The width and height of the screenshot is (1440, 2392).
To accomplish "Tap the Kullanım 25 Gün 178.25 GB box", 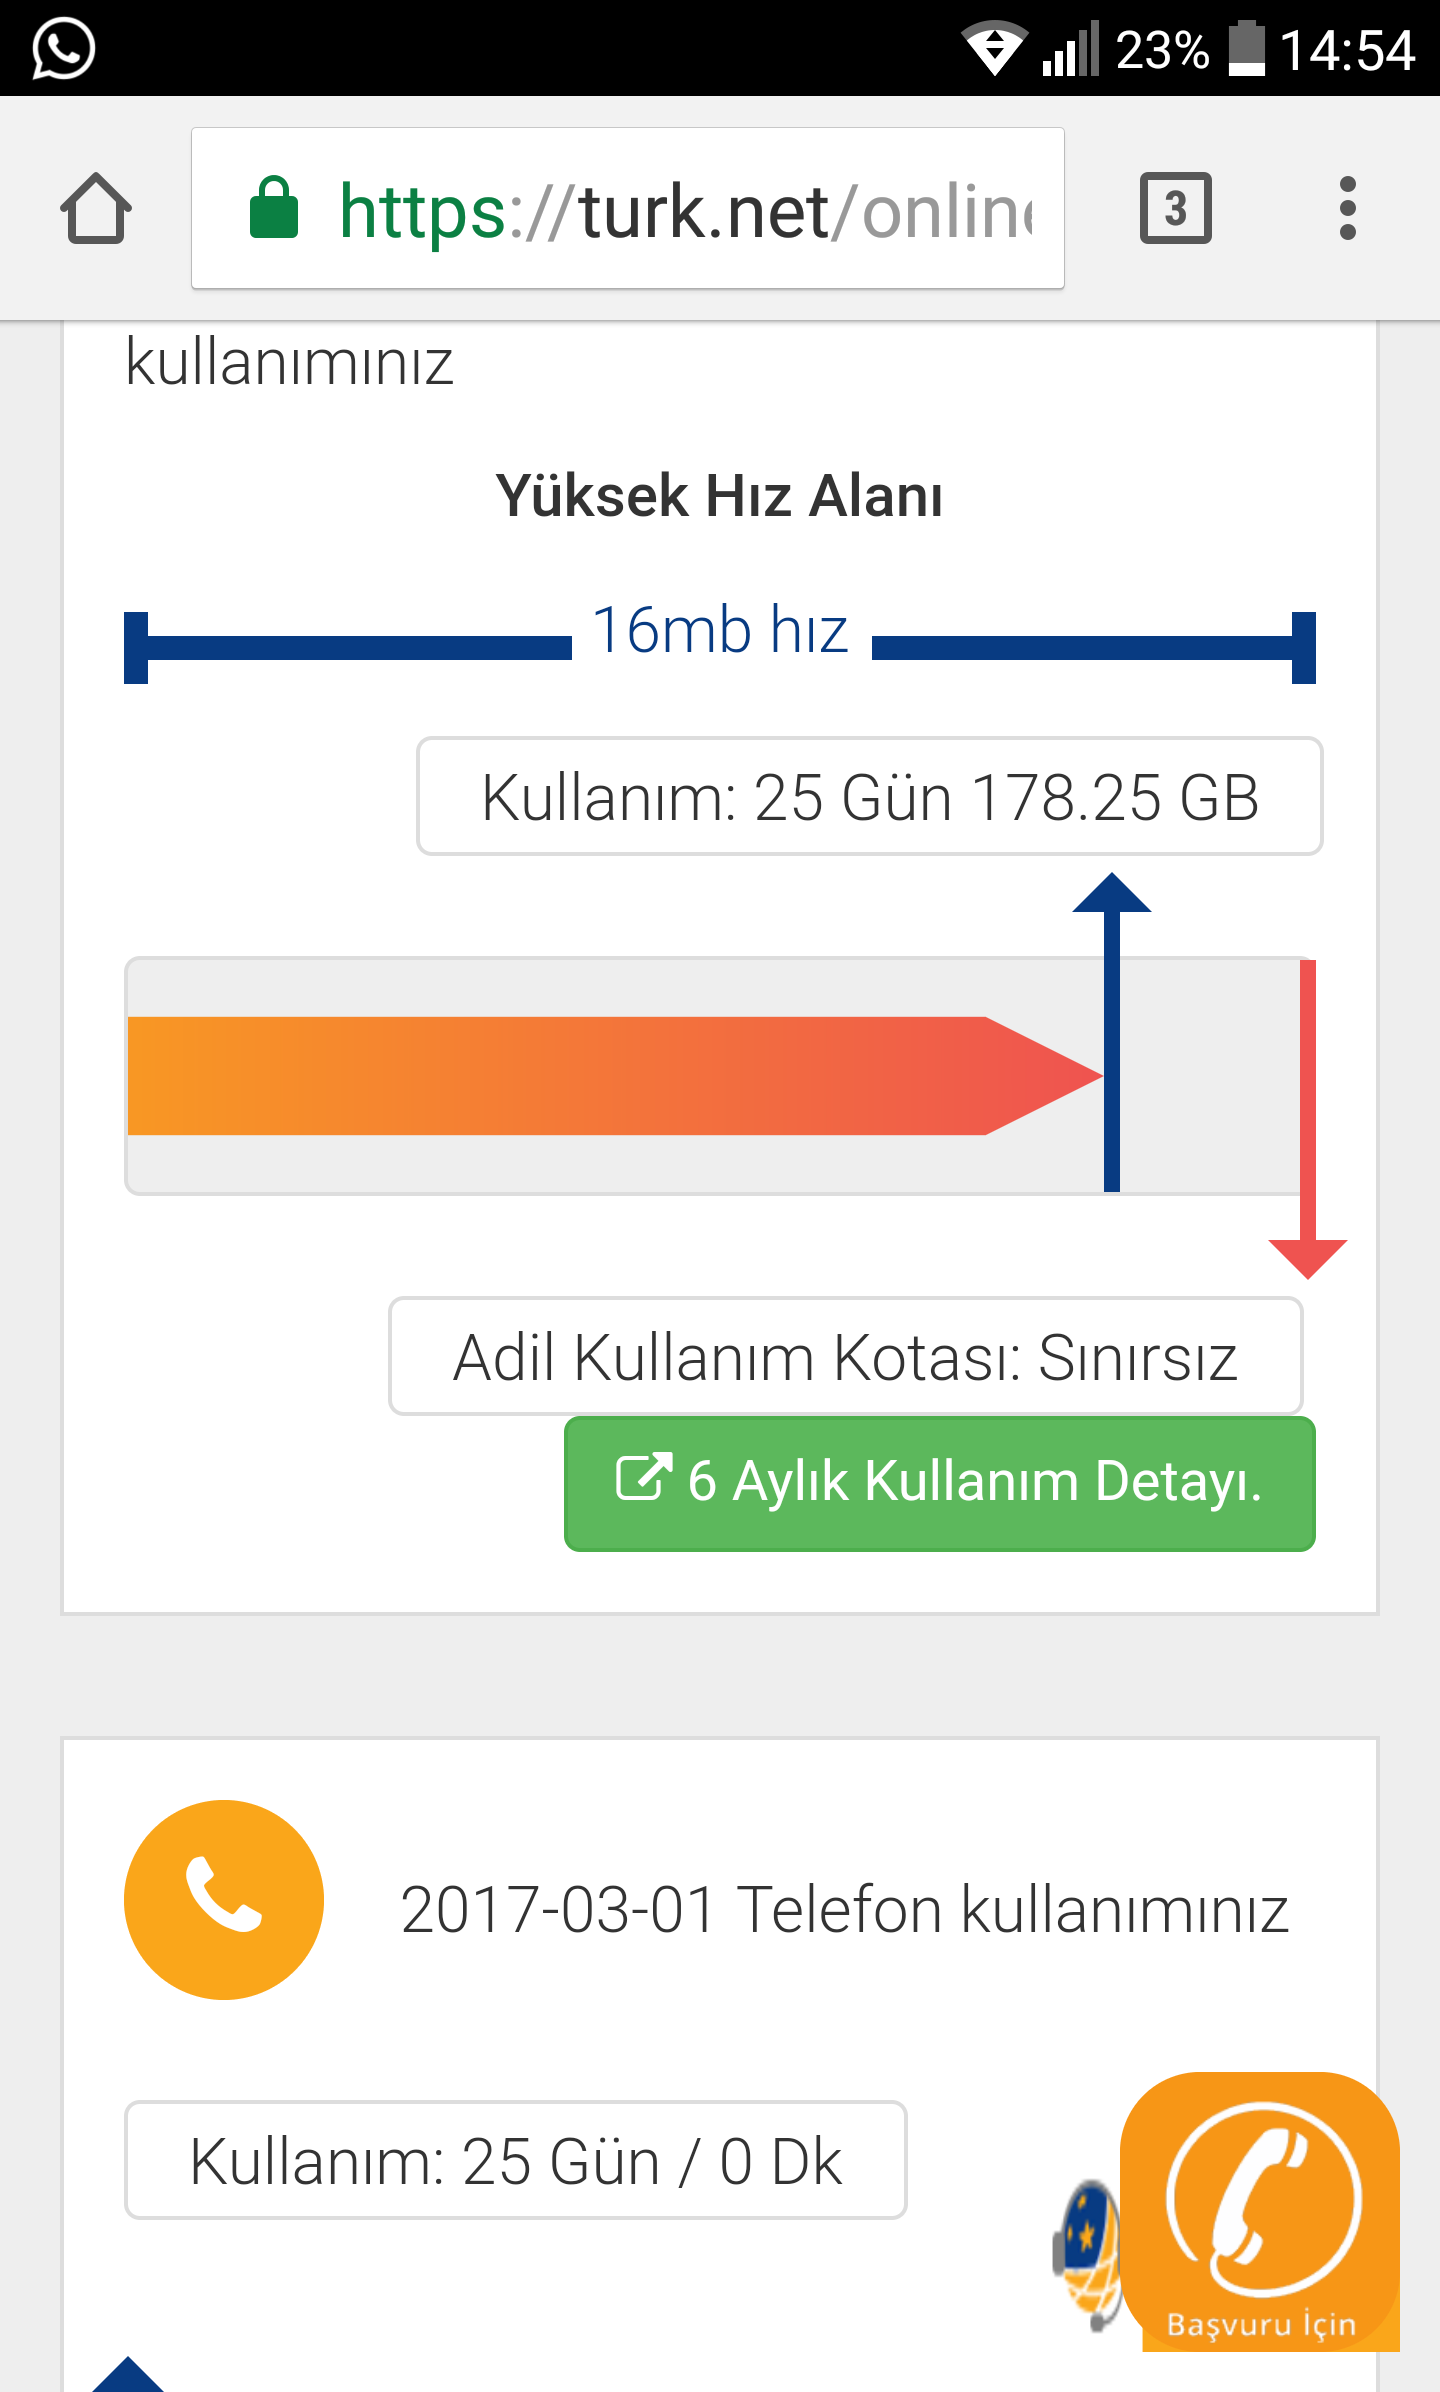I will coord(869,797).
